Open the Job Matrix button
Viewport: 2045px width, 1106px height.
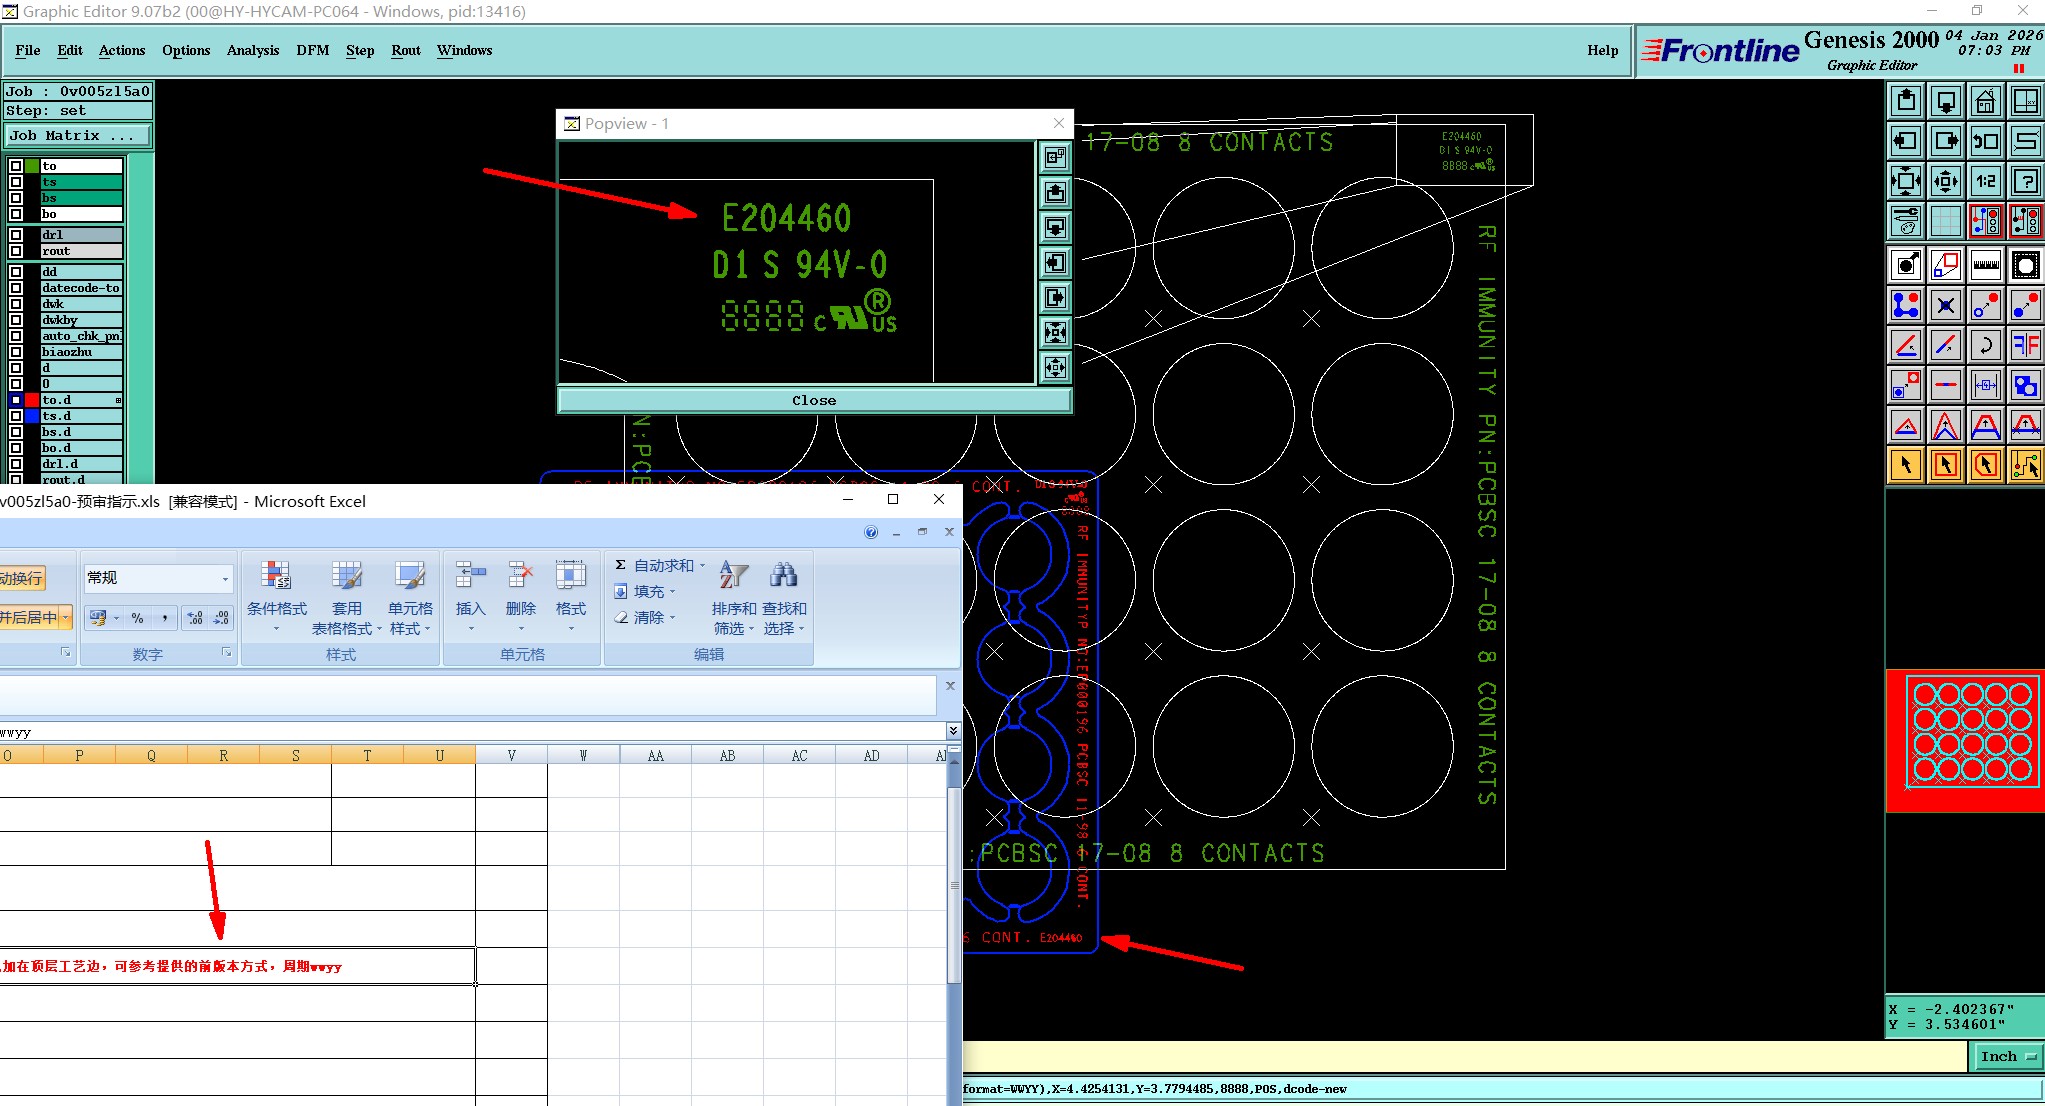tap(78, 136)
